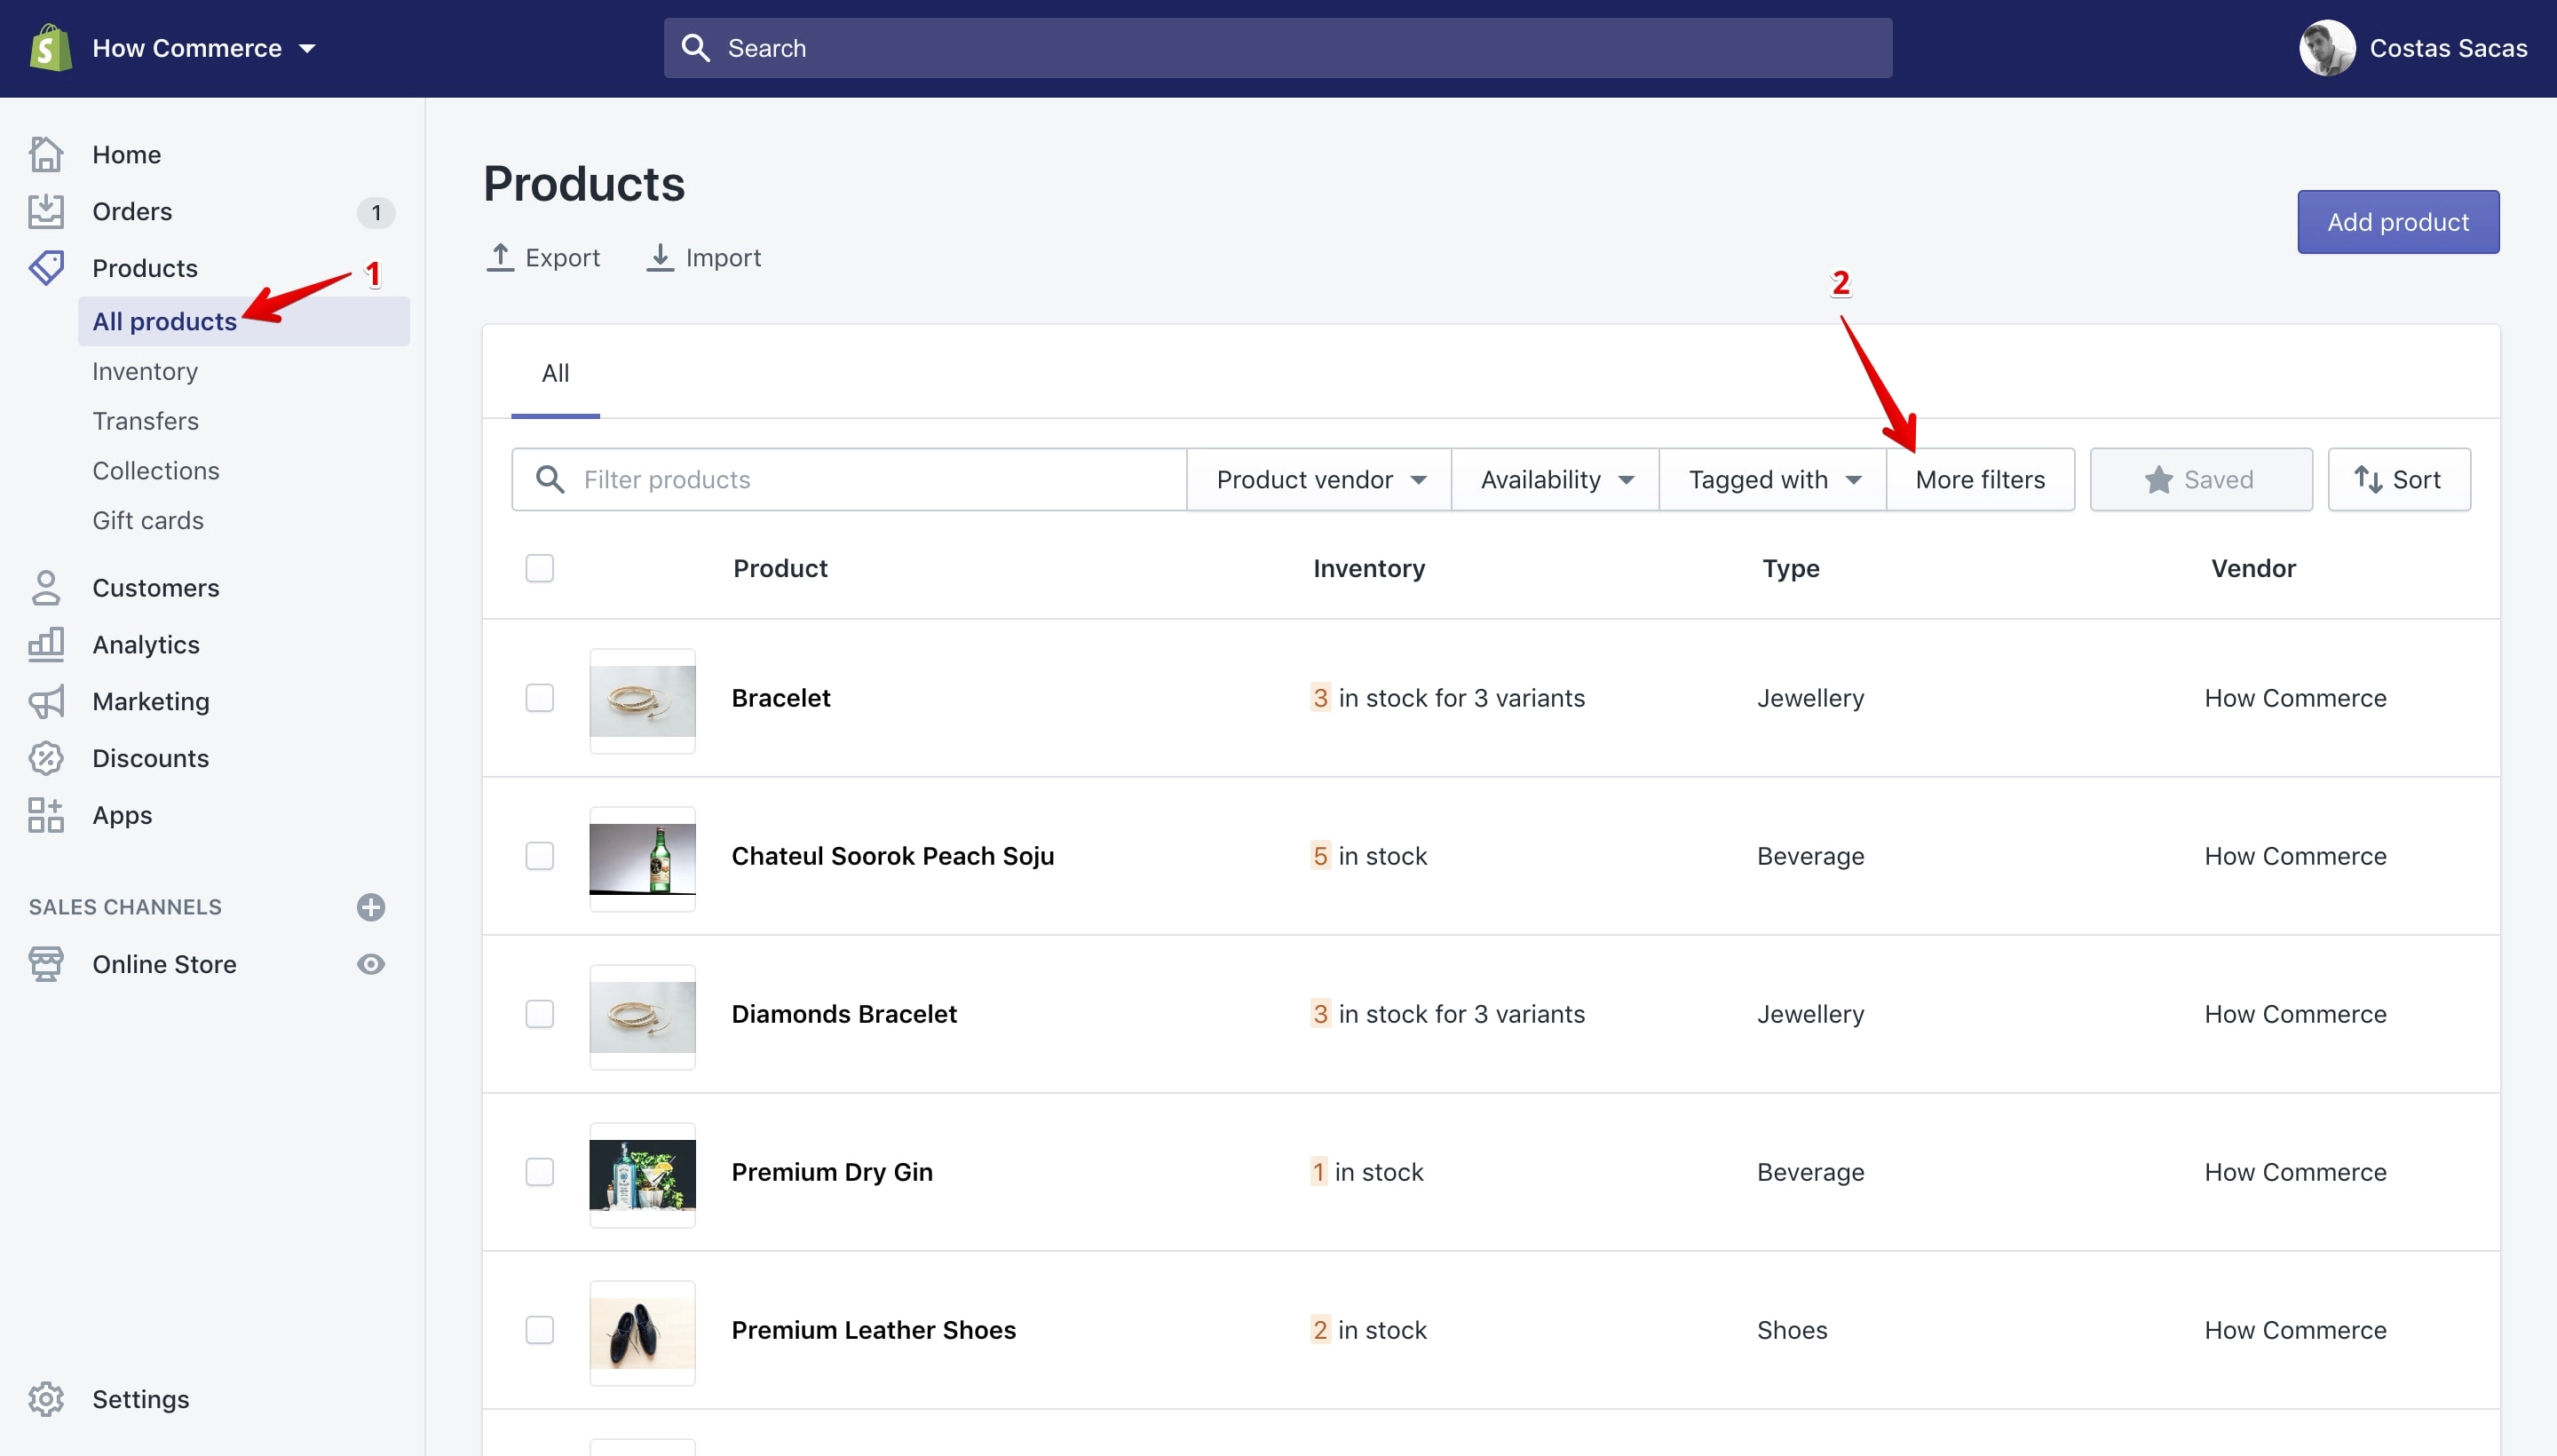Click the Online Store storefront icon
Image resolution: width=2557 pixels, height=1456 pixels.
tap(46, 964)
